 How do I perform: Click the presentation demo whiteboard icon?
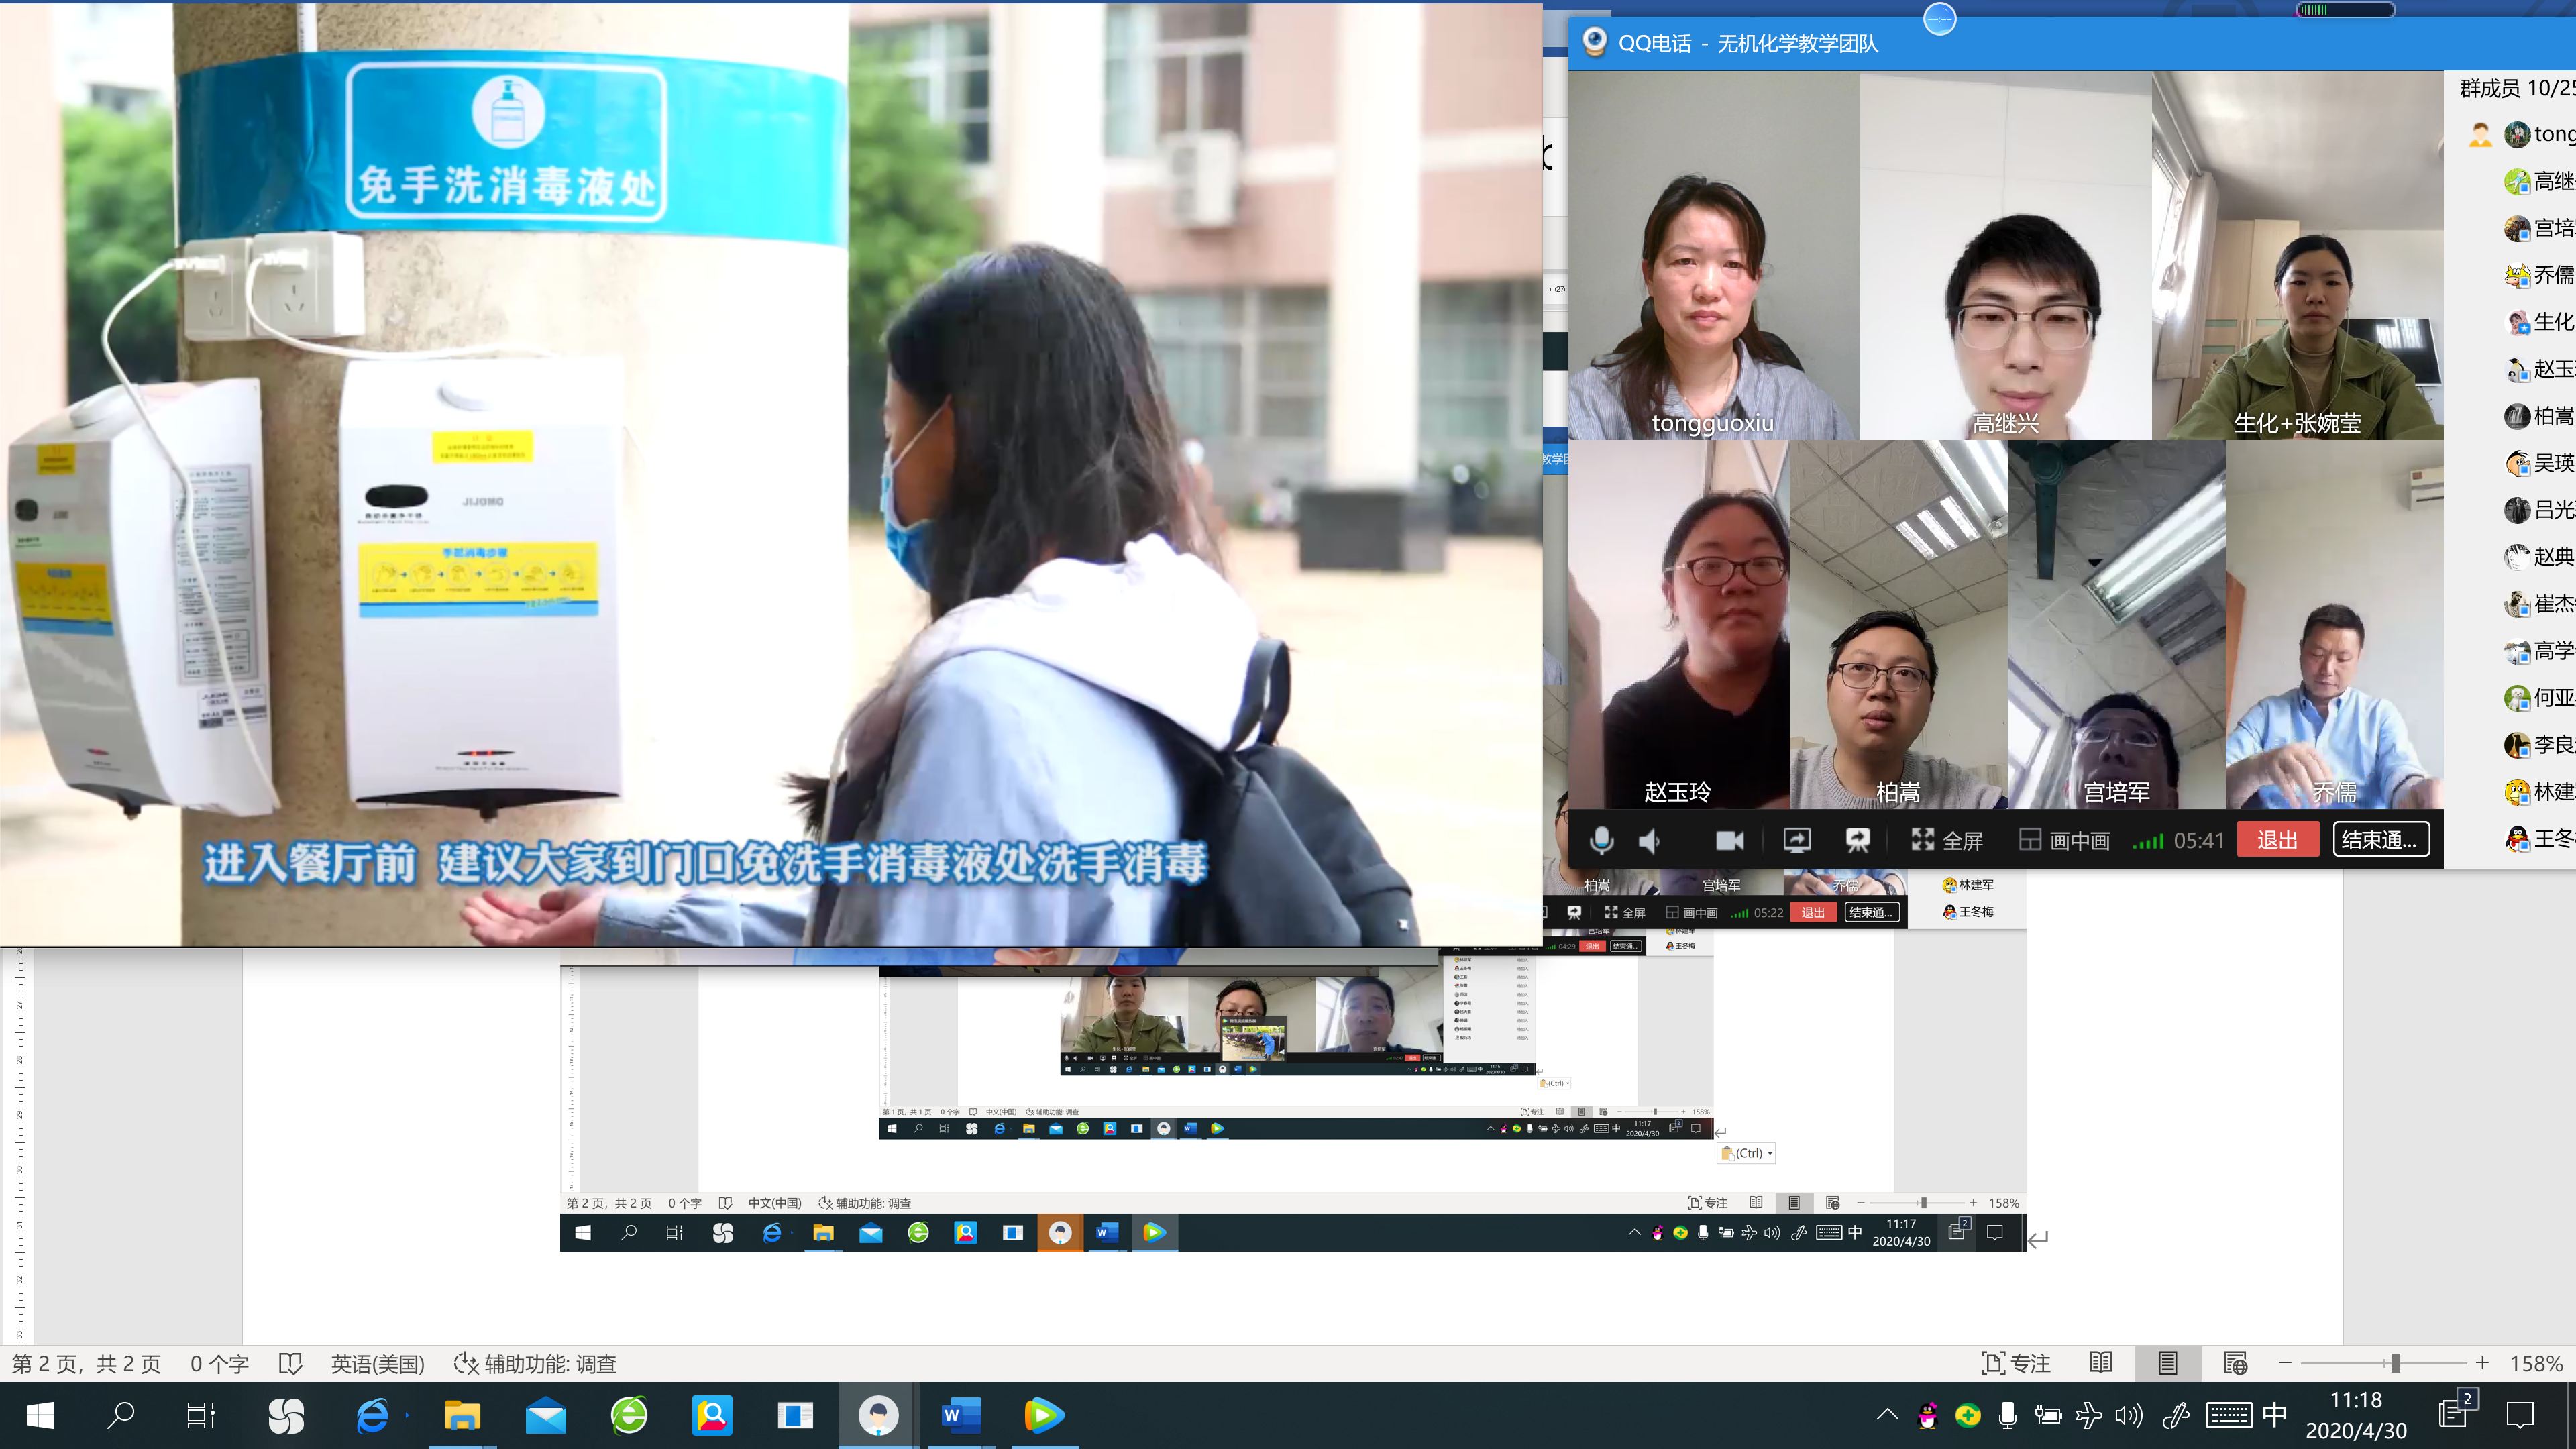click(1858, 841)
